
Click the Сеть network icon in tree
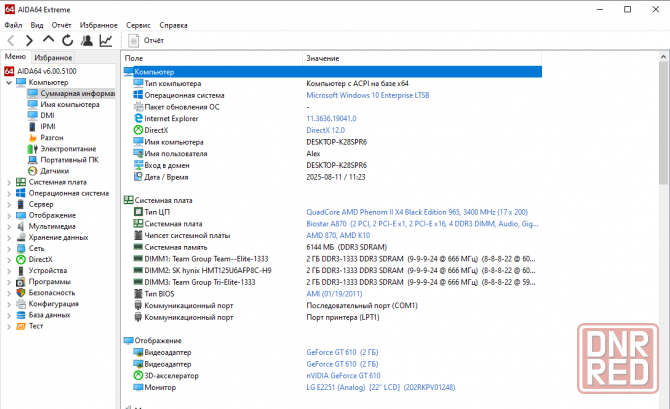click(x=21, y=248)
